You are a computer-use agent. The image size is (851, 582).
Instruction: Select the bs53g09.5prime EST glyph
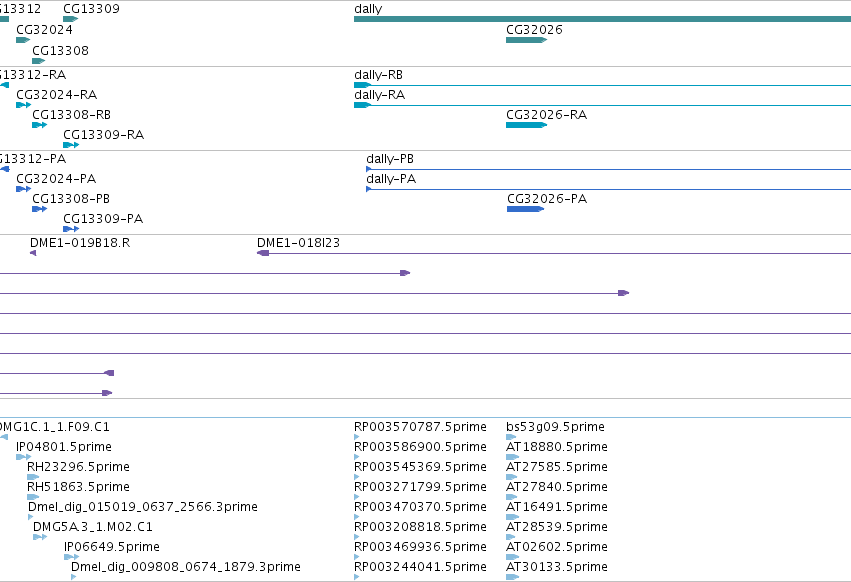tap(511, 436)
